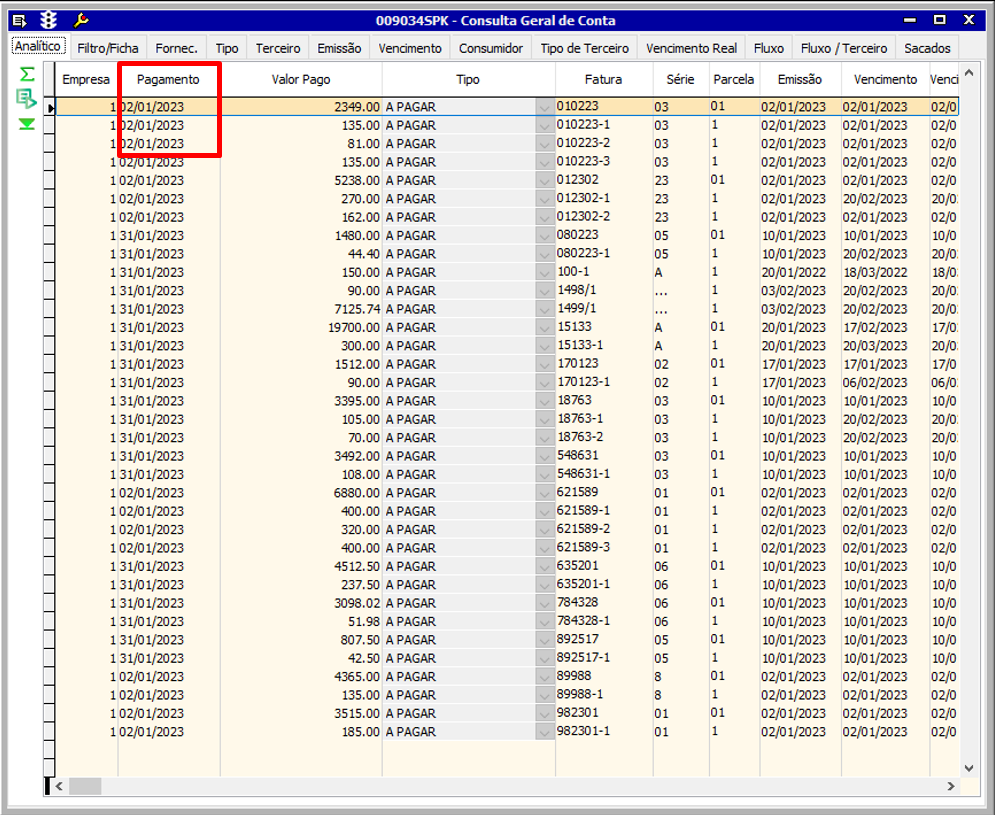Sort by the Valor Pago column header
The image size is (995, 815).
point(301,79)
